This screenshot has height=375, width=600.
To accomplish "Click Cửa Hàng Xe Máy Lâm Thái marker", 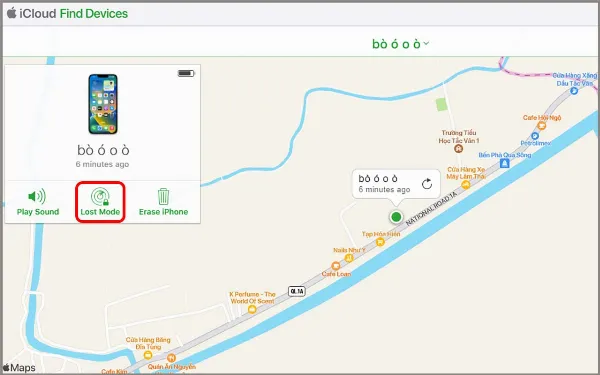I will (466, 185).
